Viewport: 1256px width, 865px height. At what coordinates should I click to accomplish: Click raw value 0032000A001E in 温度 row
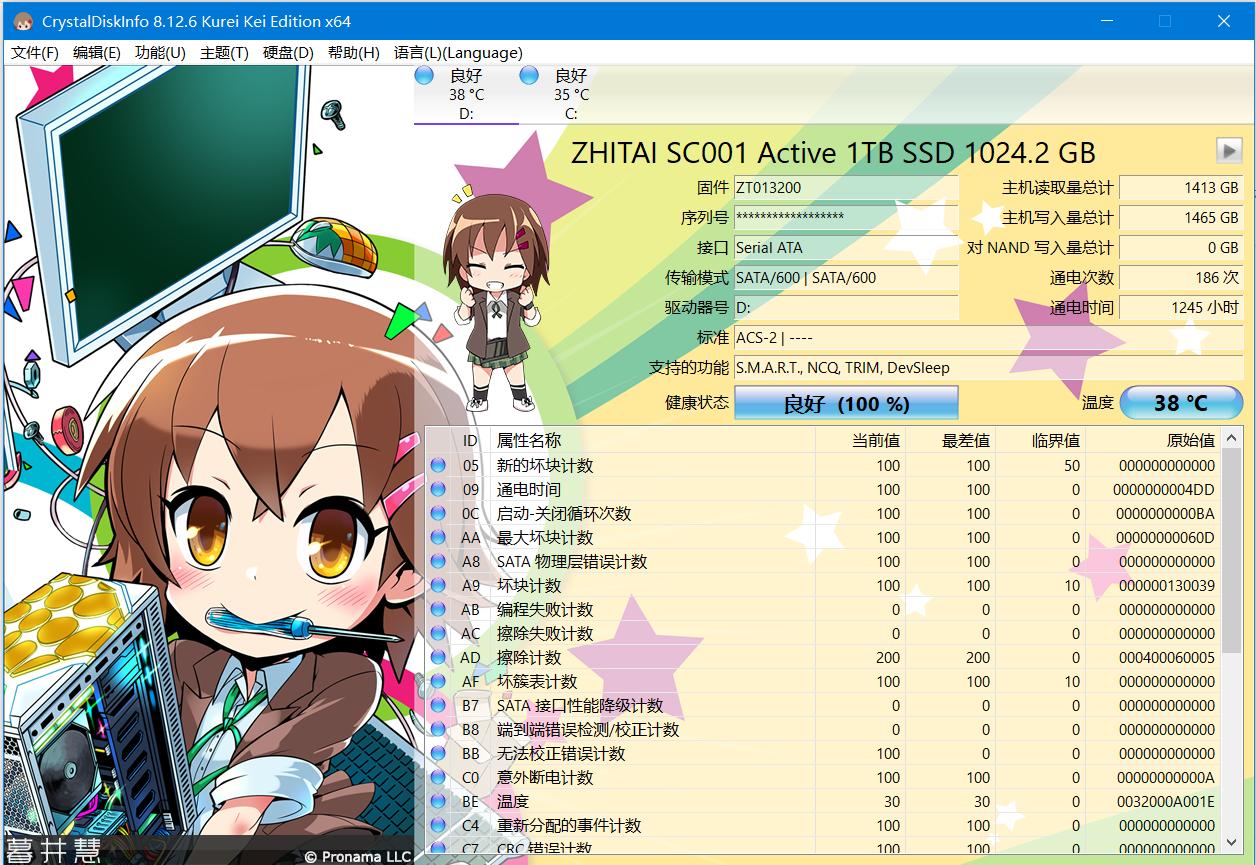1166,801
